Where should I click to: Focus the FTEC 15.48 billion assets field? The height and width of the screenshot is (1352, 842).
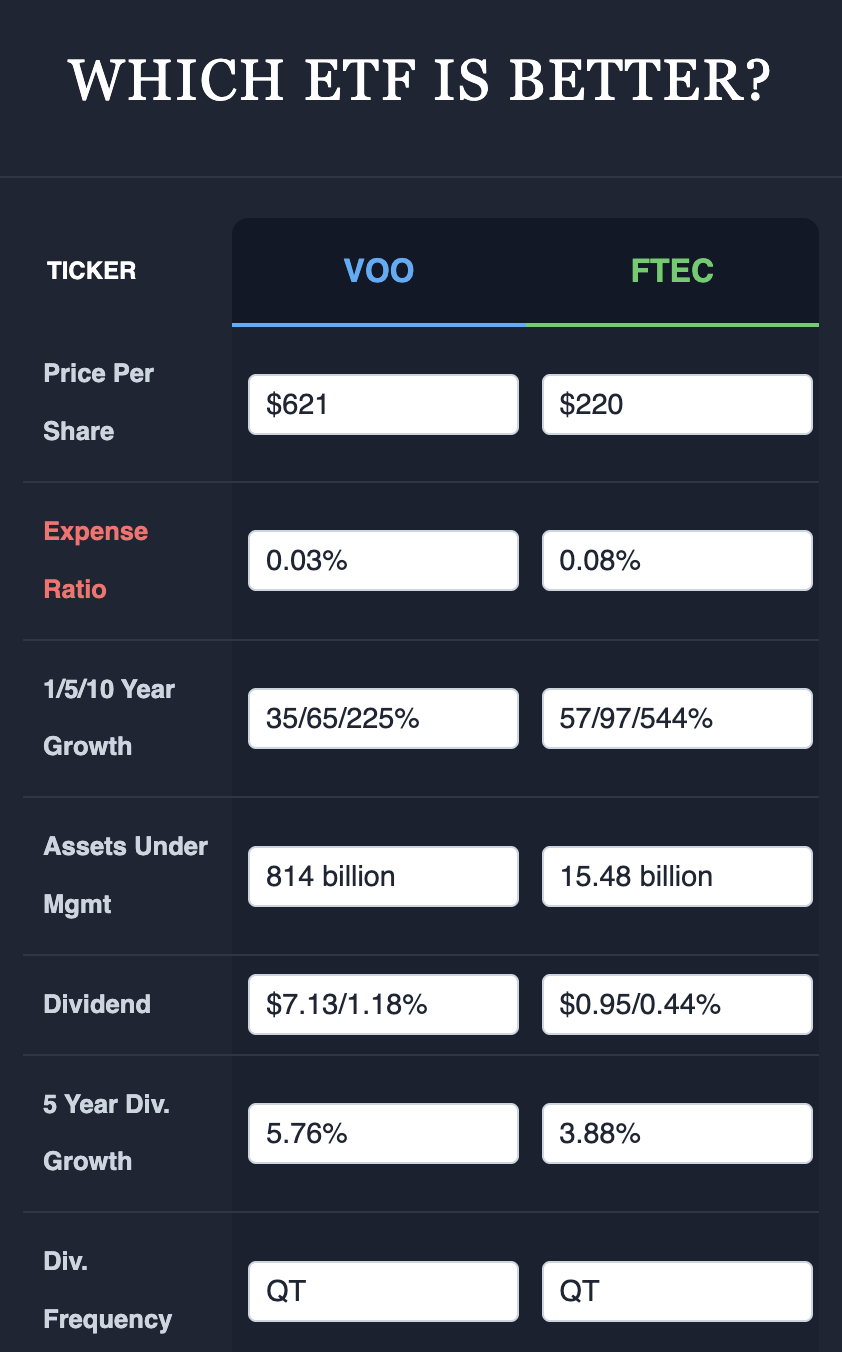click(x=677, y=876)
